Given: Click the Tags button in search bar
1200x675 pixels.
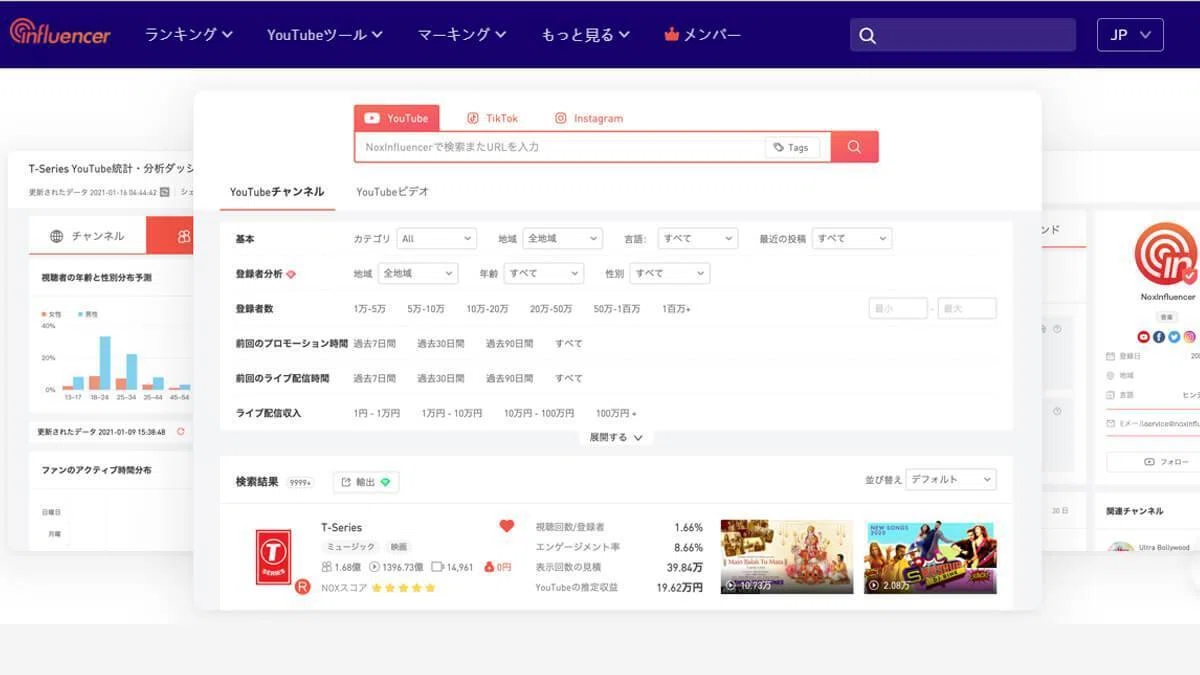Looking at the screenshot, I should coord(792,147).
